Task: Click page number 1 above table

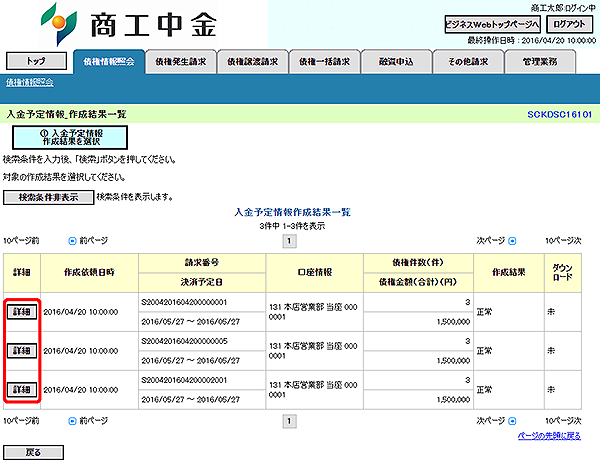Action: click(x=289, y=241)
